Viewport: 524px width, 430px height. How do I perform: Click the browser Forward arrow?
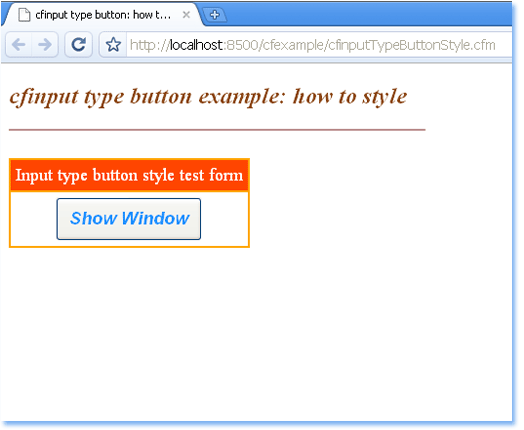coord(45,45)
